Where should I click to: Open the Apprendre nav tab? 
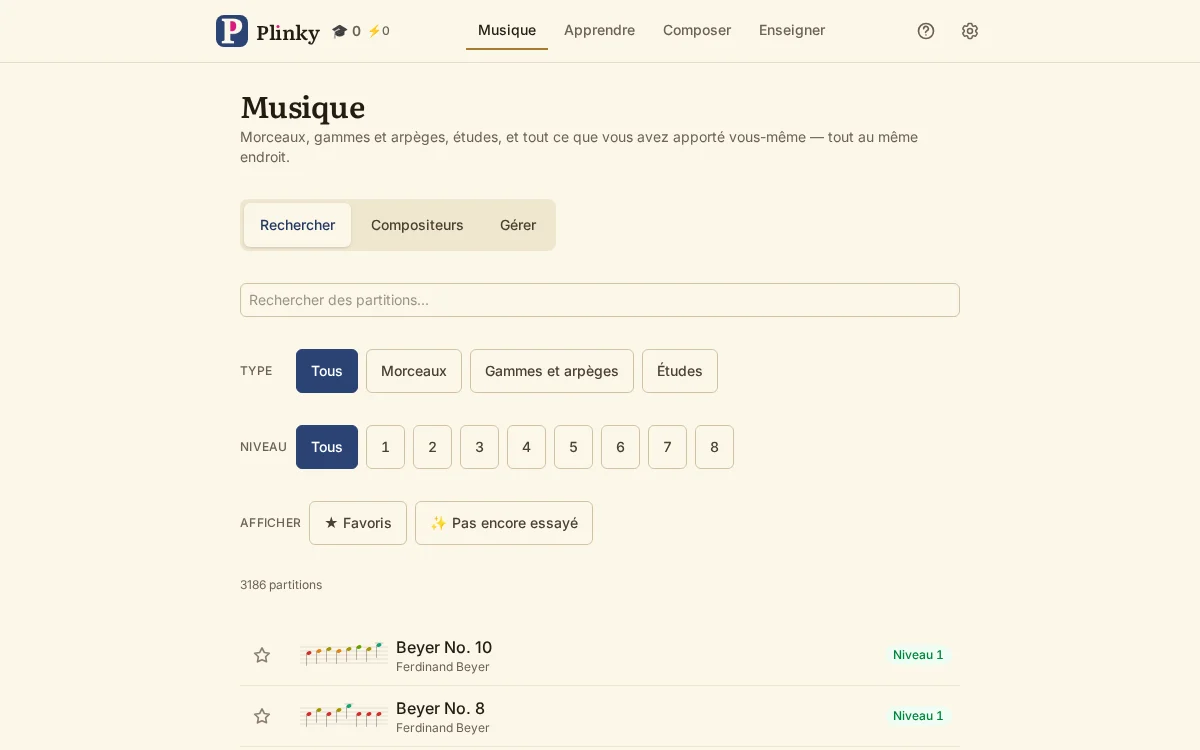click(599, 30)
